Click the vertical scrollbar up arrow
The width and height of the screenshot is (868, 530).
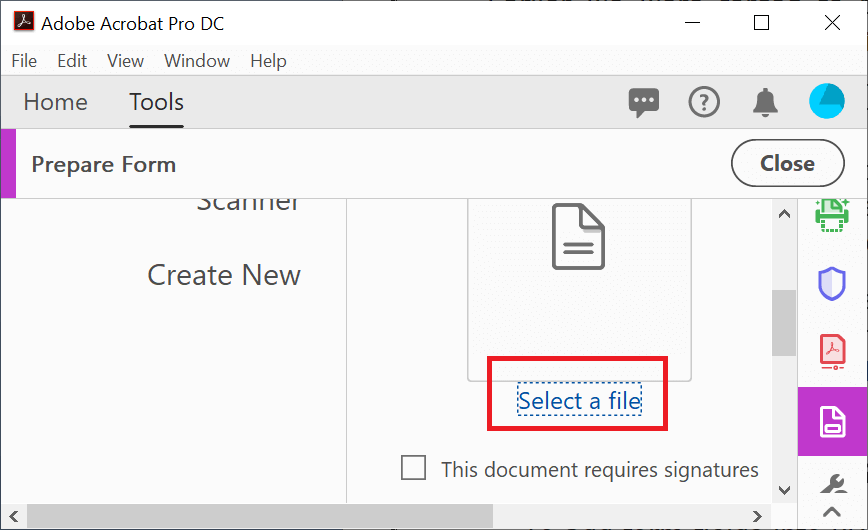coord(784,214)
